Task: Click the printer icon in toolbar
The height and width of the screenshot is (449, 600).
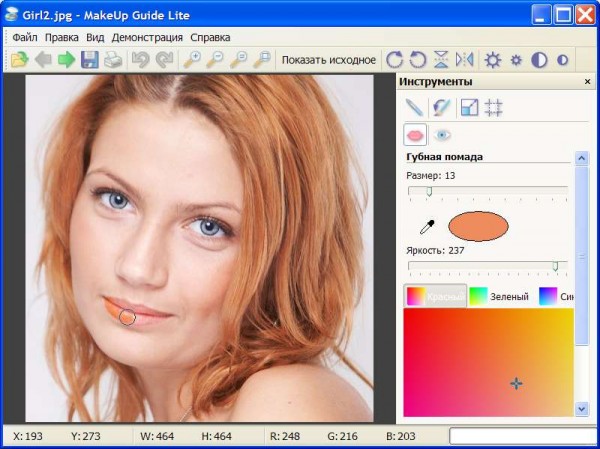Action: point(113,60)
